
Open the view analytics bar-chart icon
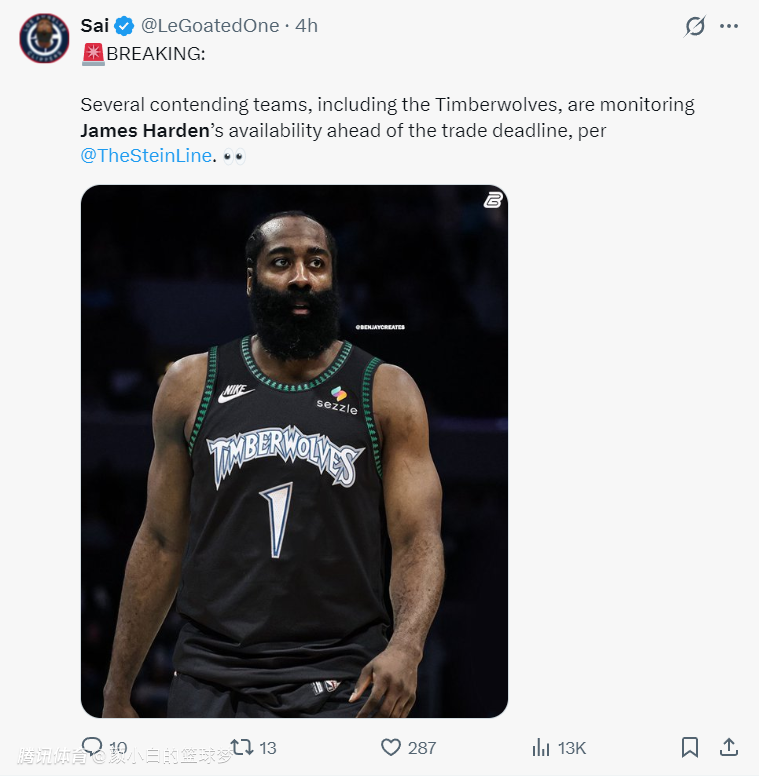pos(541,747)
